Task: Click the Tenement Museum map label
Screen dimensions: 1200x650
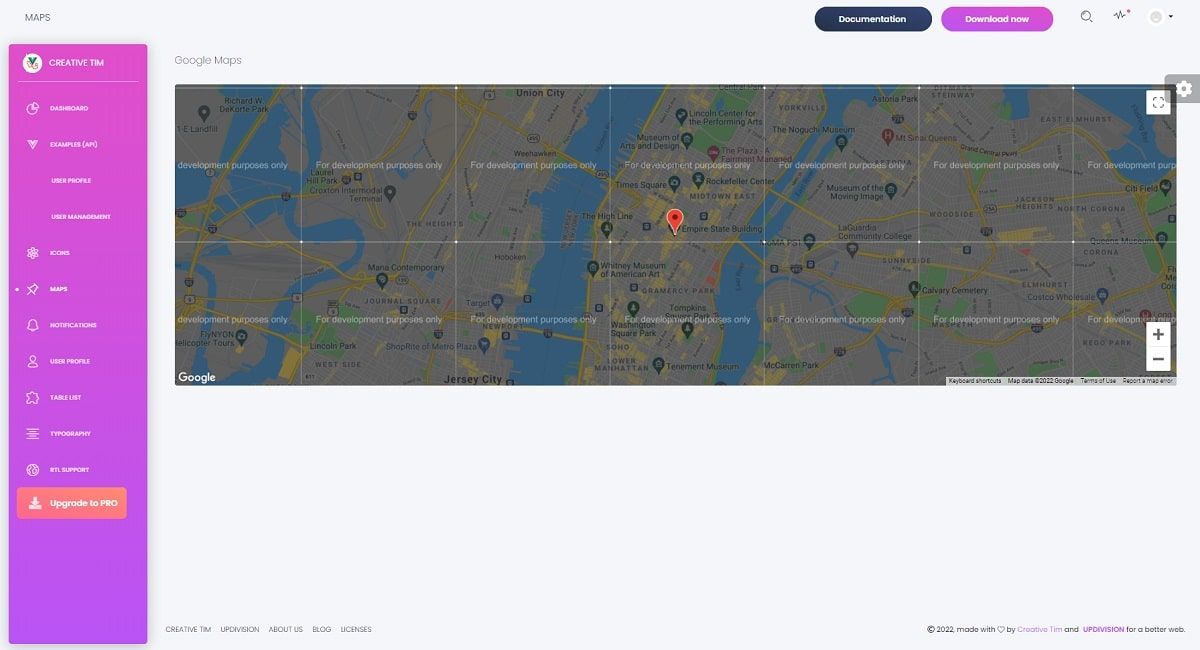Action: click(x=705, y=365)
